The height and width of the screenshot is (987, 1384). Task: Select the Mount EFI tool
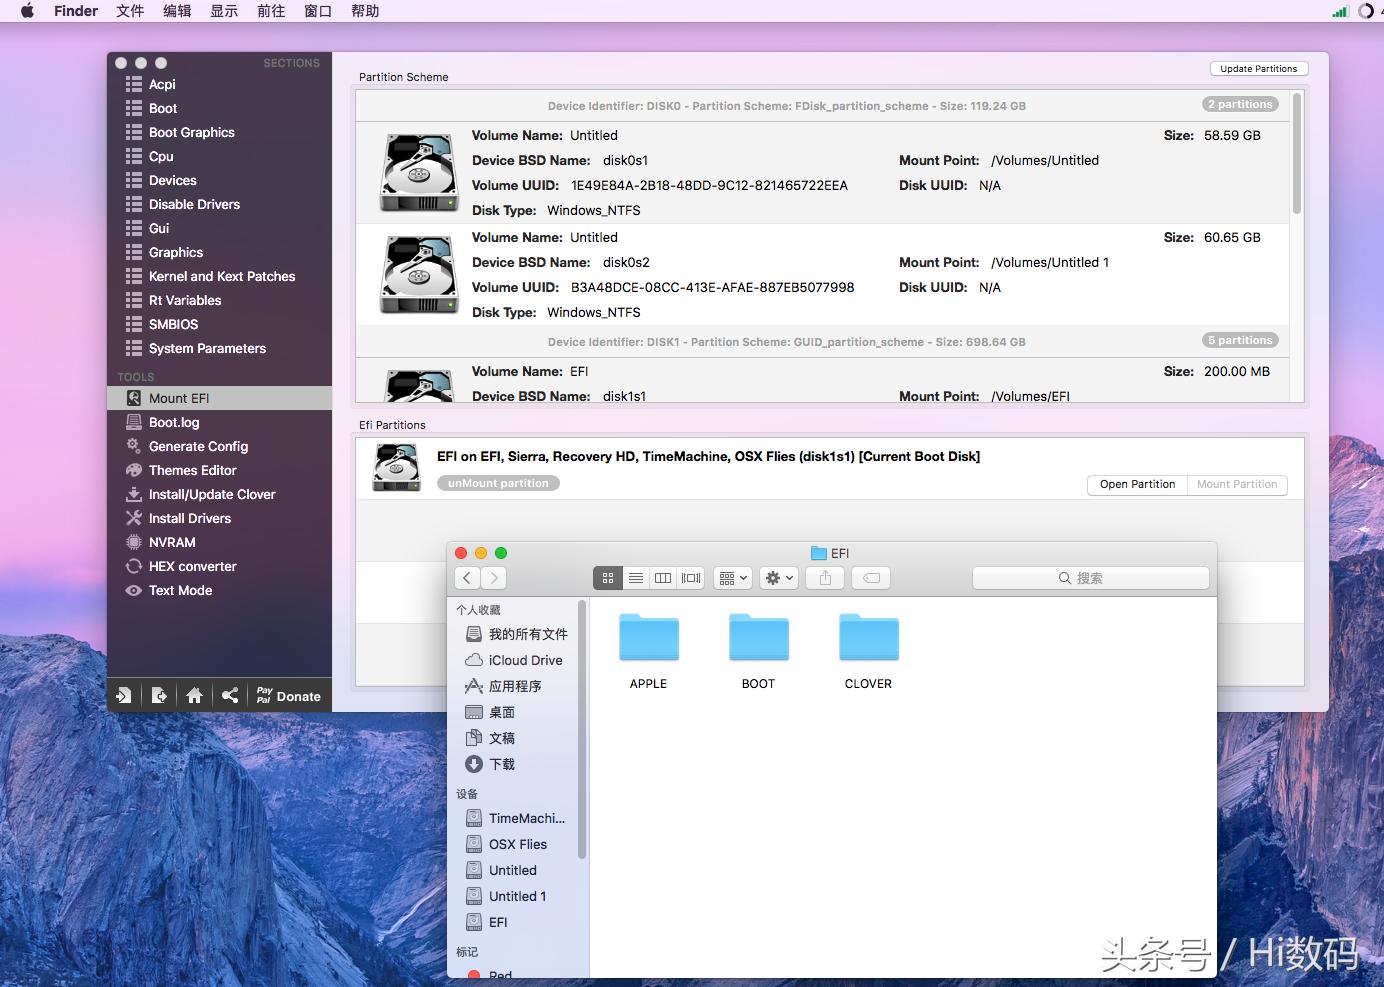coord(219,398)
